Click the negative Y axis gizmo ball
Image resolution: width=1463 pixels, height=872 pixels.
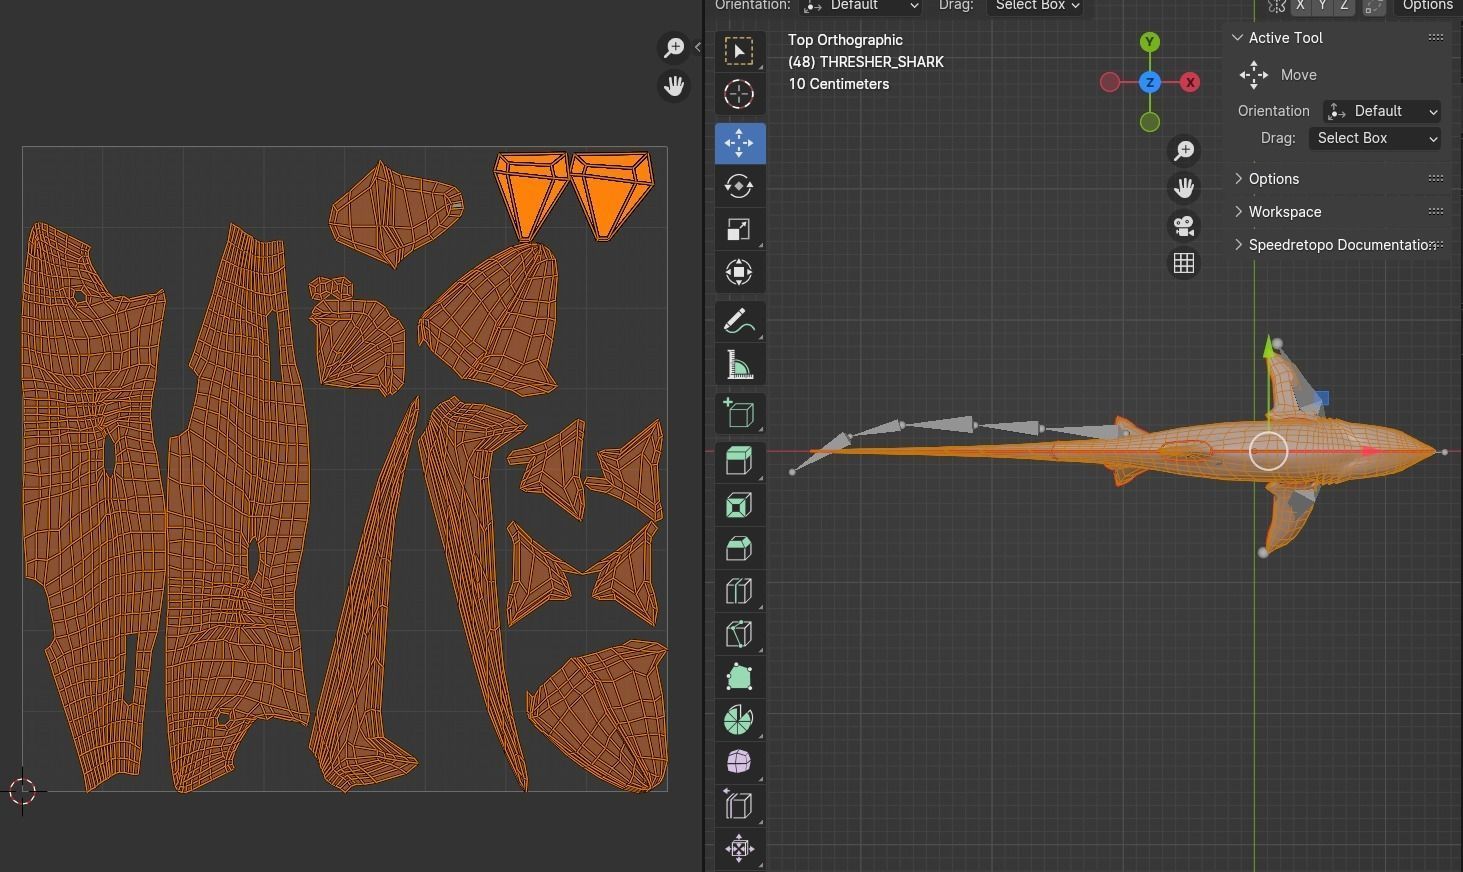coord(1150,122)
